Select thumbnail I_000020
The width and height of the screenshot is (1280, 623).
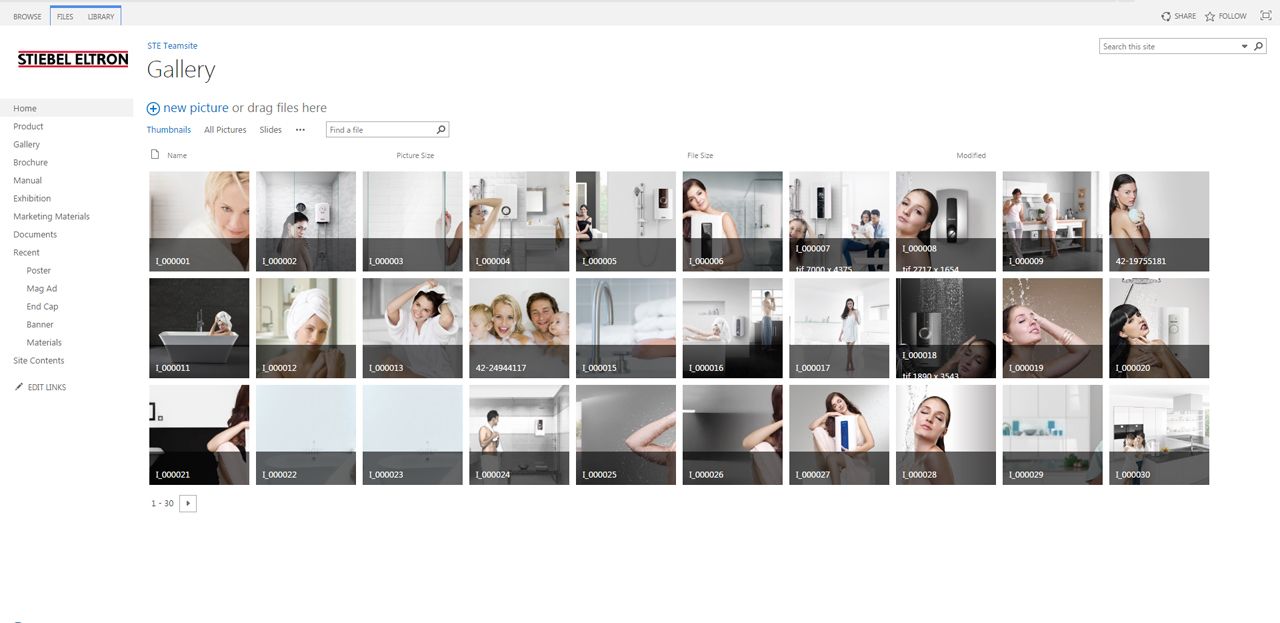[x=1159, y=328]
